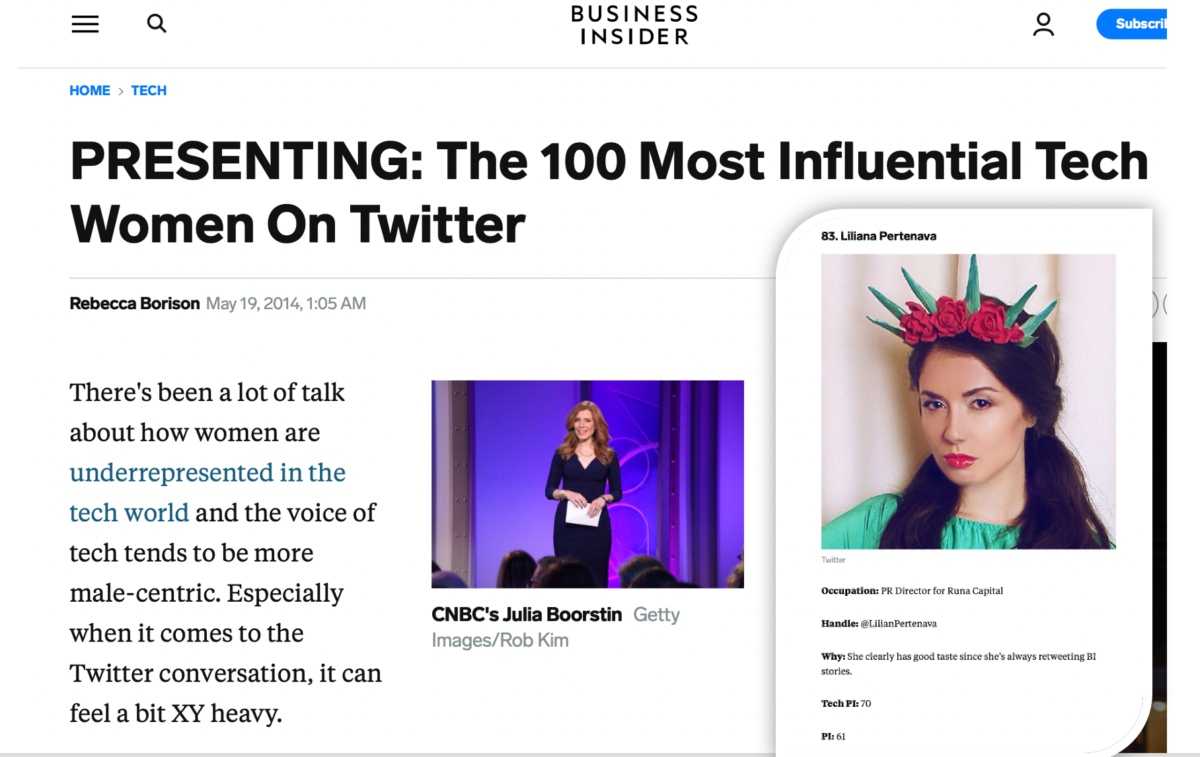Go to the HOME breadcrumb
This screenshot has height=757, width=1200.
click(x=89, y=91)
